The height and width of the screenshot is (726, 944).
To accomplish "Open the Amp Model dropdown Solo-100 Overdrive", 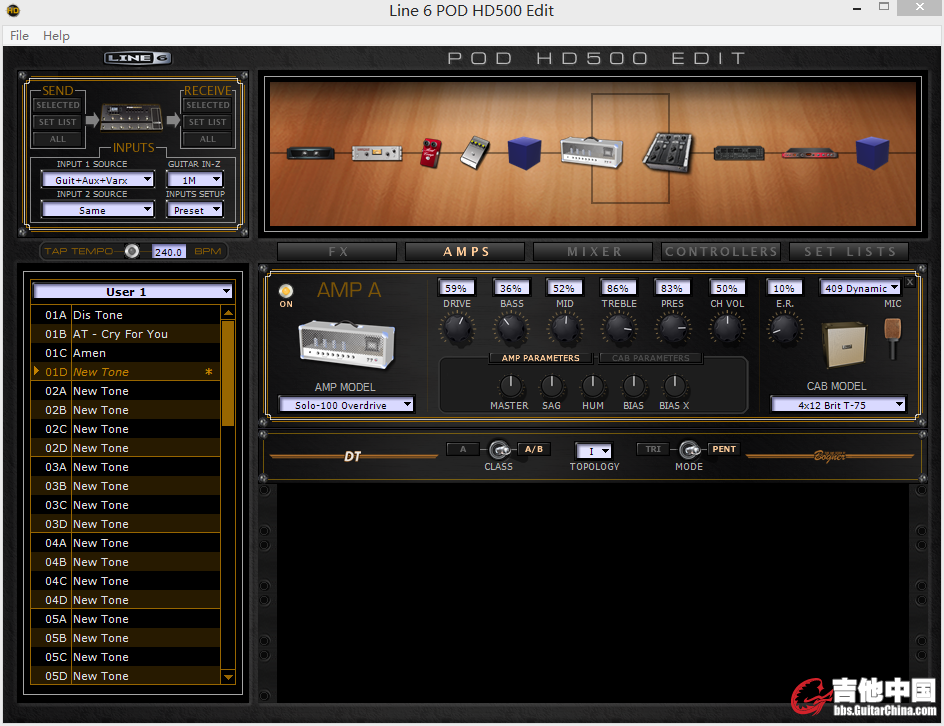I will coord(346,405).
